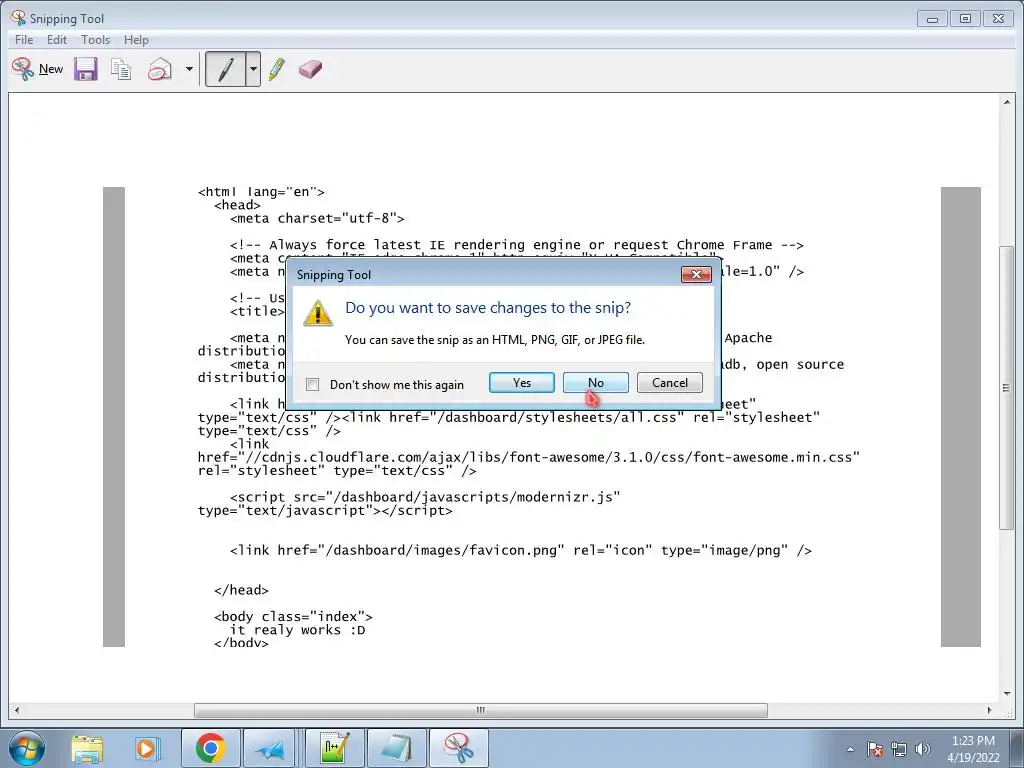Send snip via the envelope icon
Screen dimensions: 1024x768
(160, 69)
